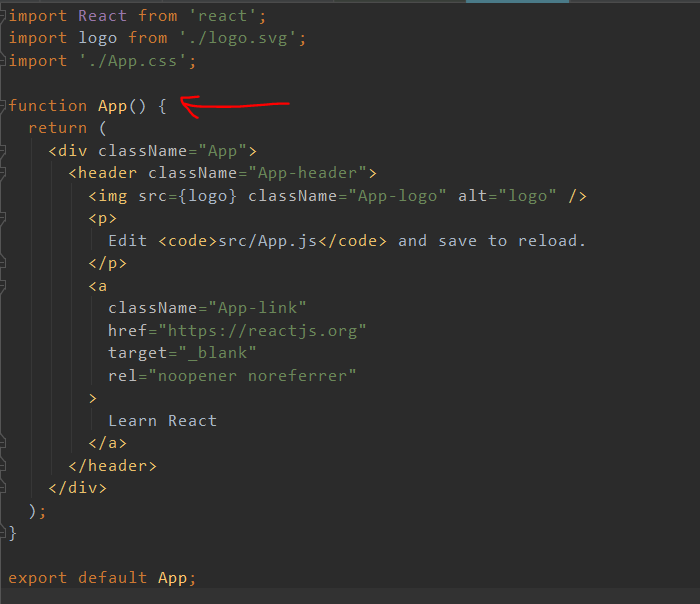Screen dimensions: 700x604
Task: Click the 'div' tag name in '<div className'
Action: [x=72, y=151]
